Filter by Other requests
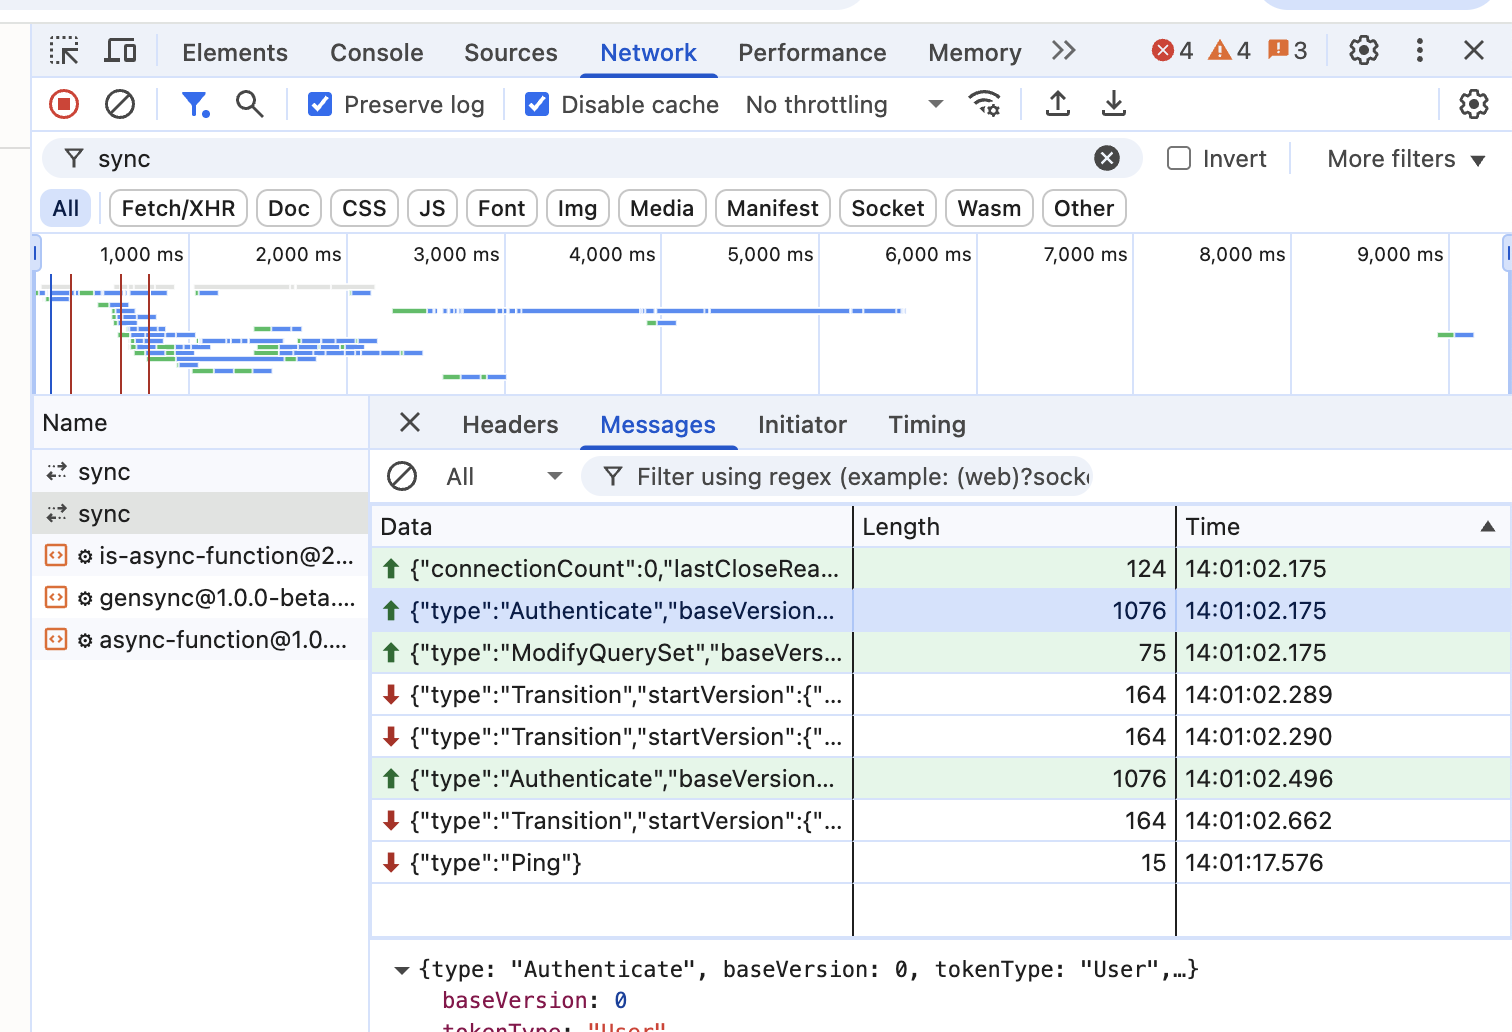Viewport: 1512px width, 1032px height. pyautogui.click(x=1084, y=208)
